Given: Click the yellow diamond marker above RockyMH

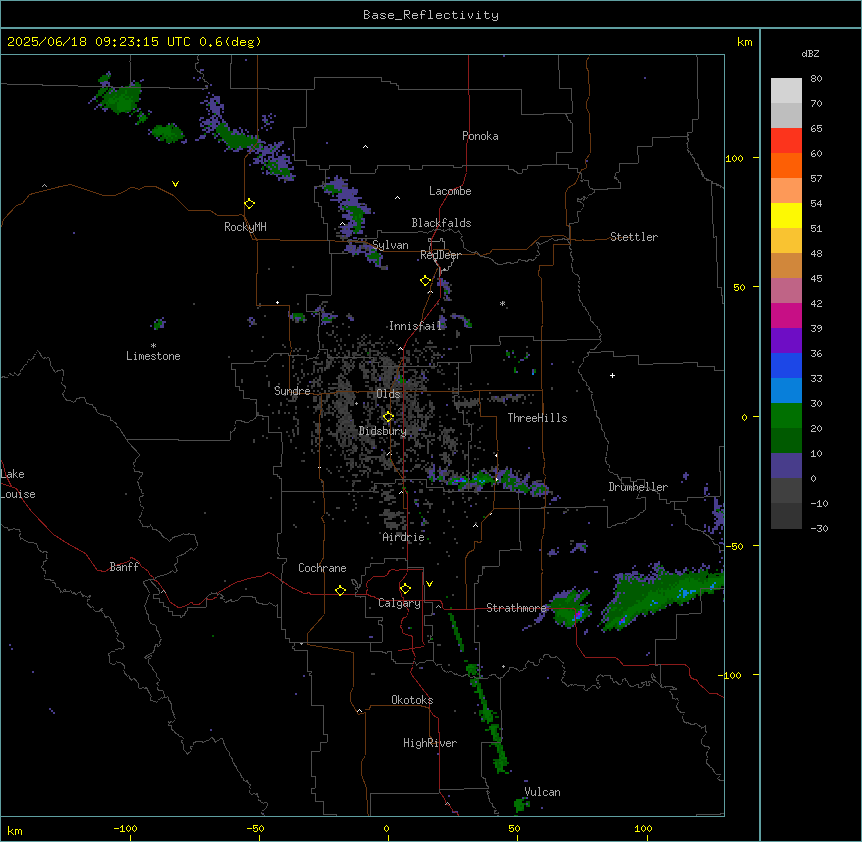Looking at the screenshot, I should pos(249,204).
